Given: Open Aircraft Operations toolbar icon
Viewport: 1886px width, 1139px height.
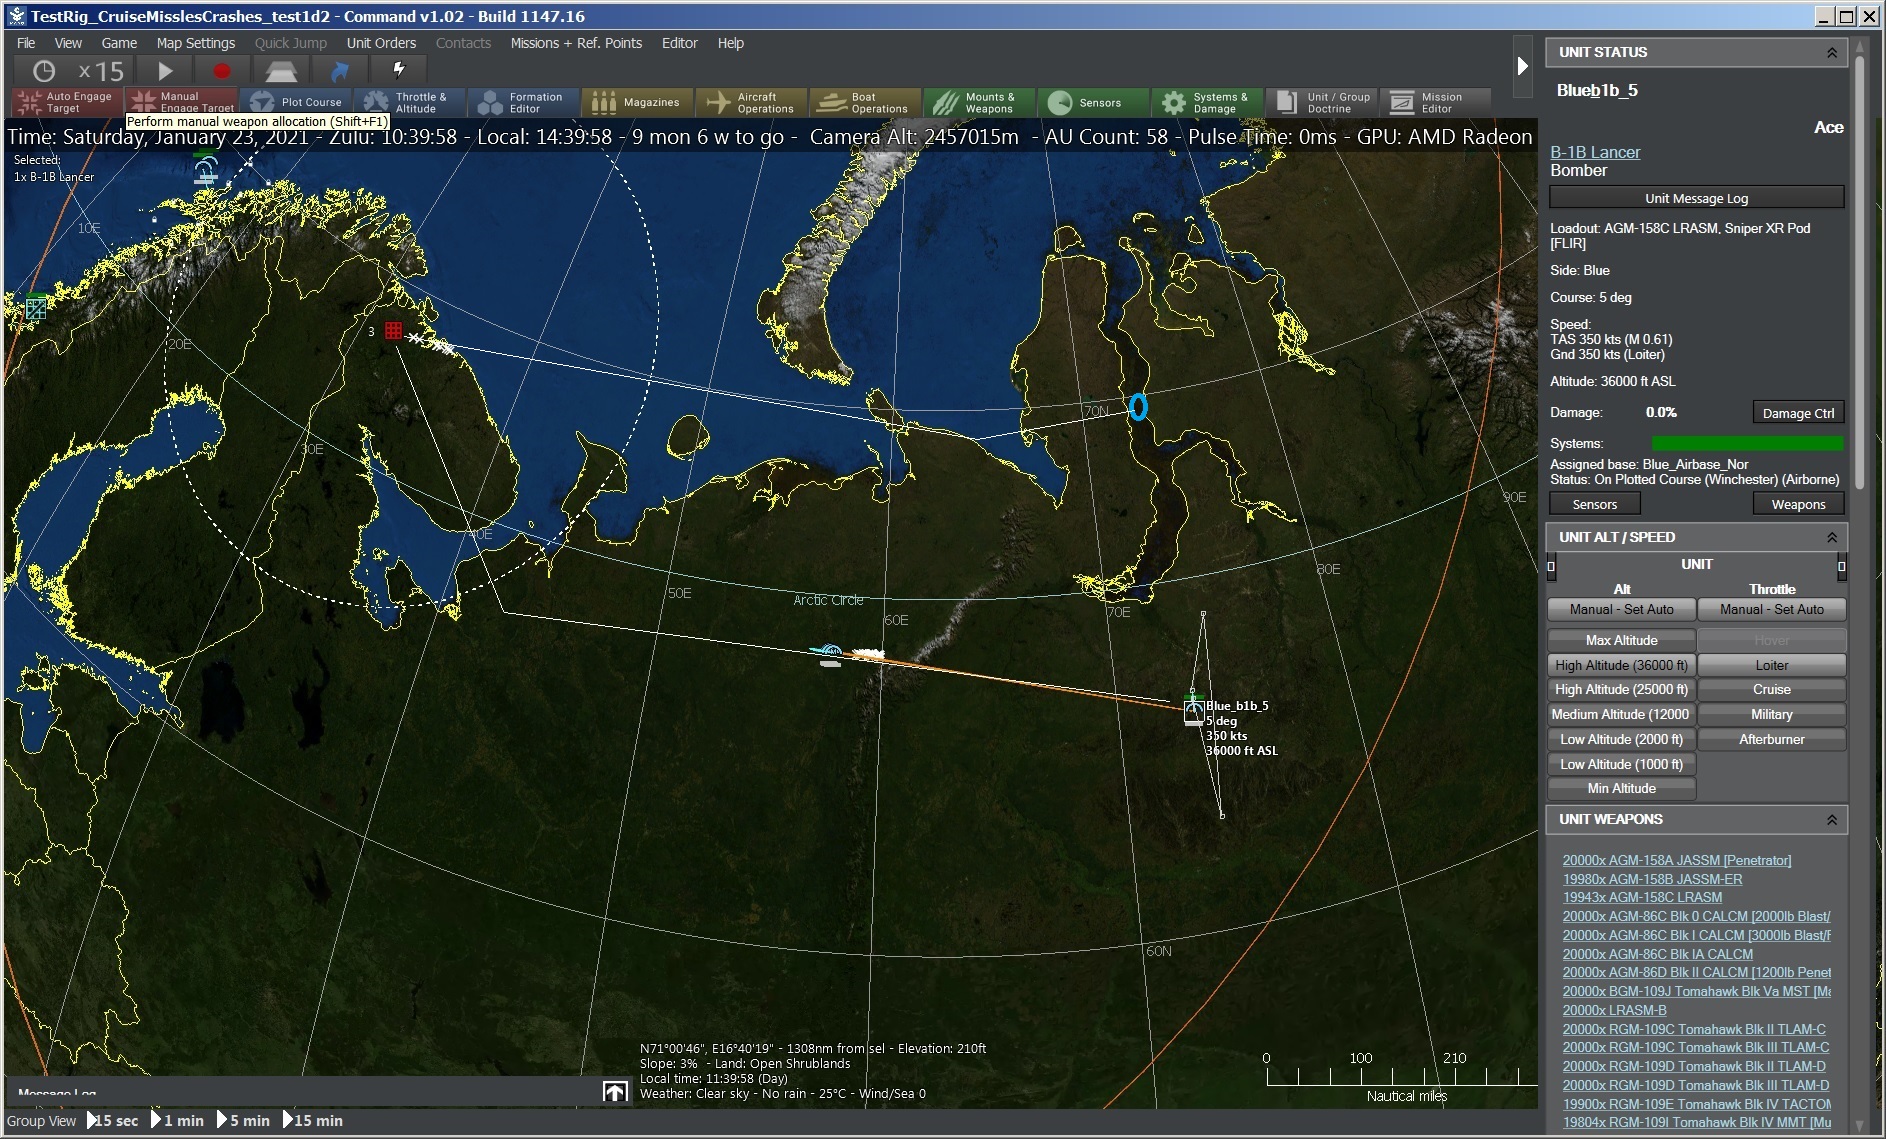Looking at the screenshot, I should [751, 102].
